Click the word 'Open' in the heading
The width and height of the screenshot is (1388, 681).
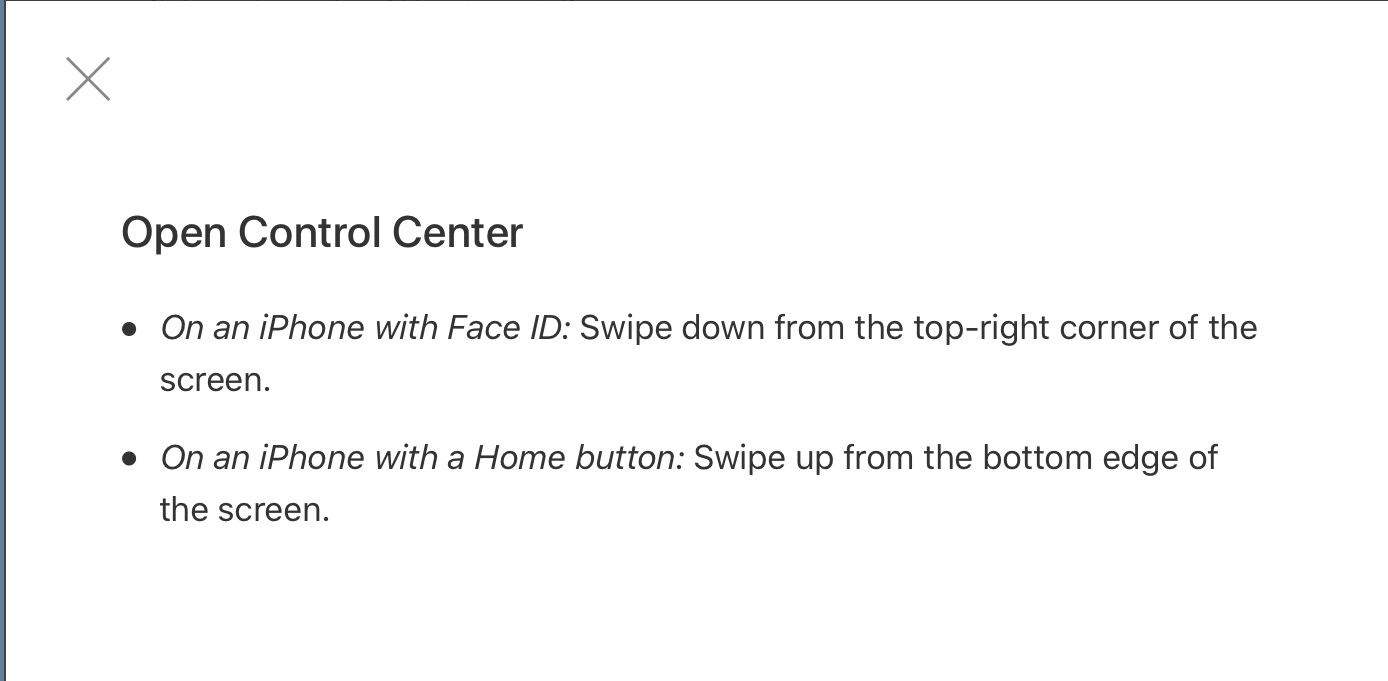174,234
